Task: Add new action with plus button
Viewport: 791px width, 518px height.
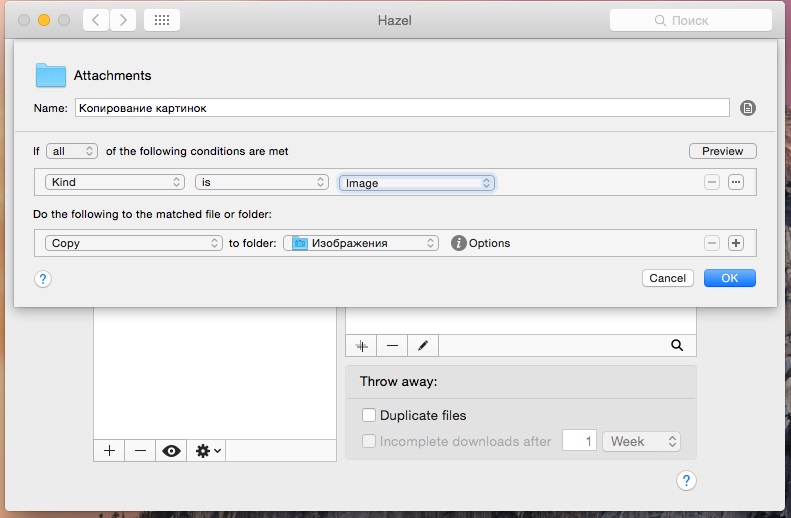Action: (x=736, y=243)
